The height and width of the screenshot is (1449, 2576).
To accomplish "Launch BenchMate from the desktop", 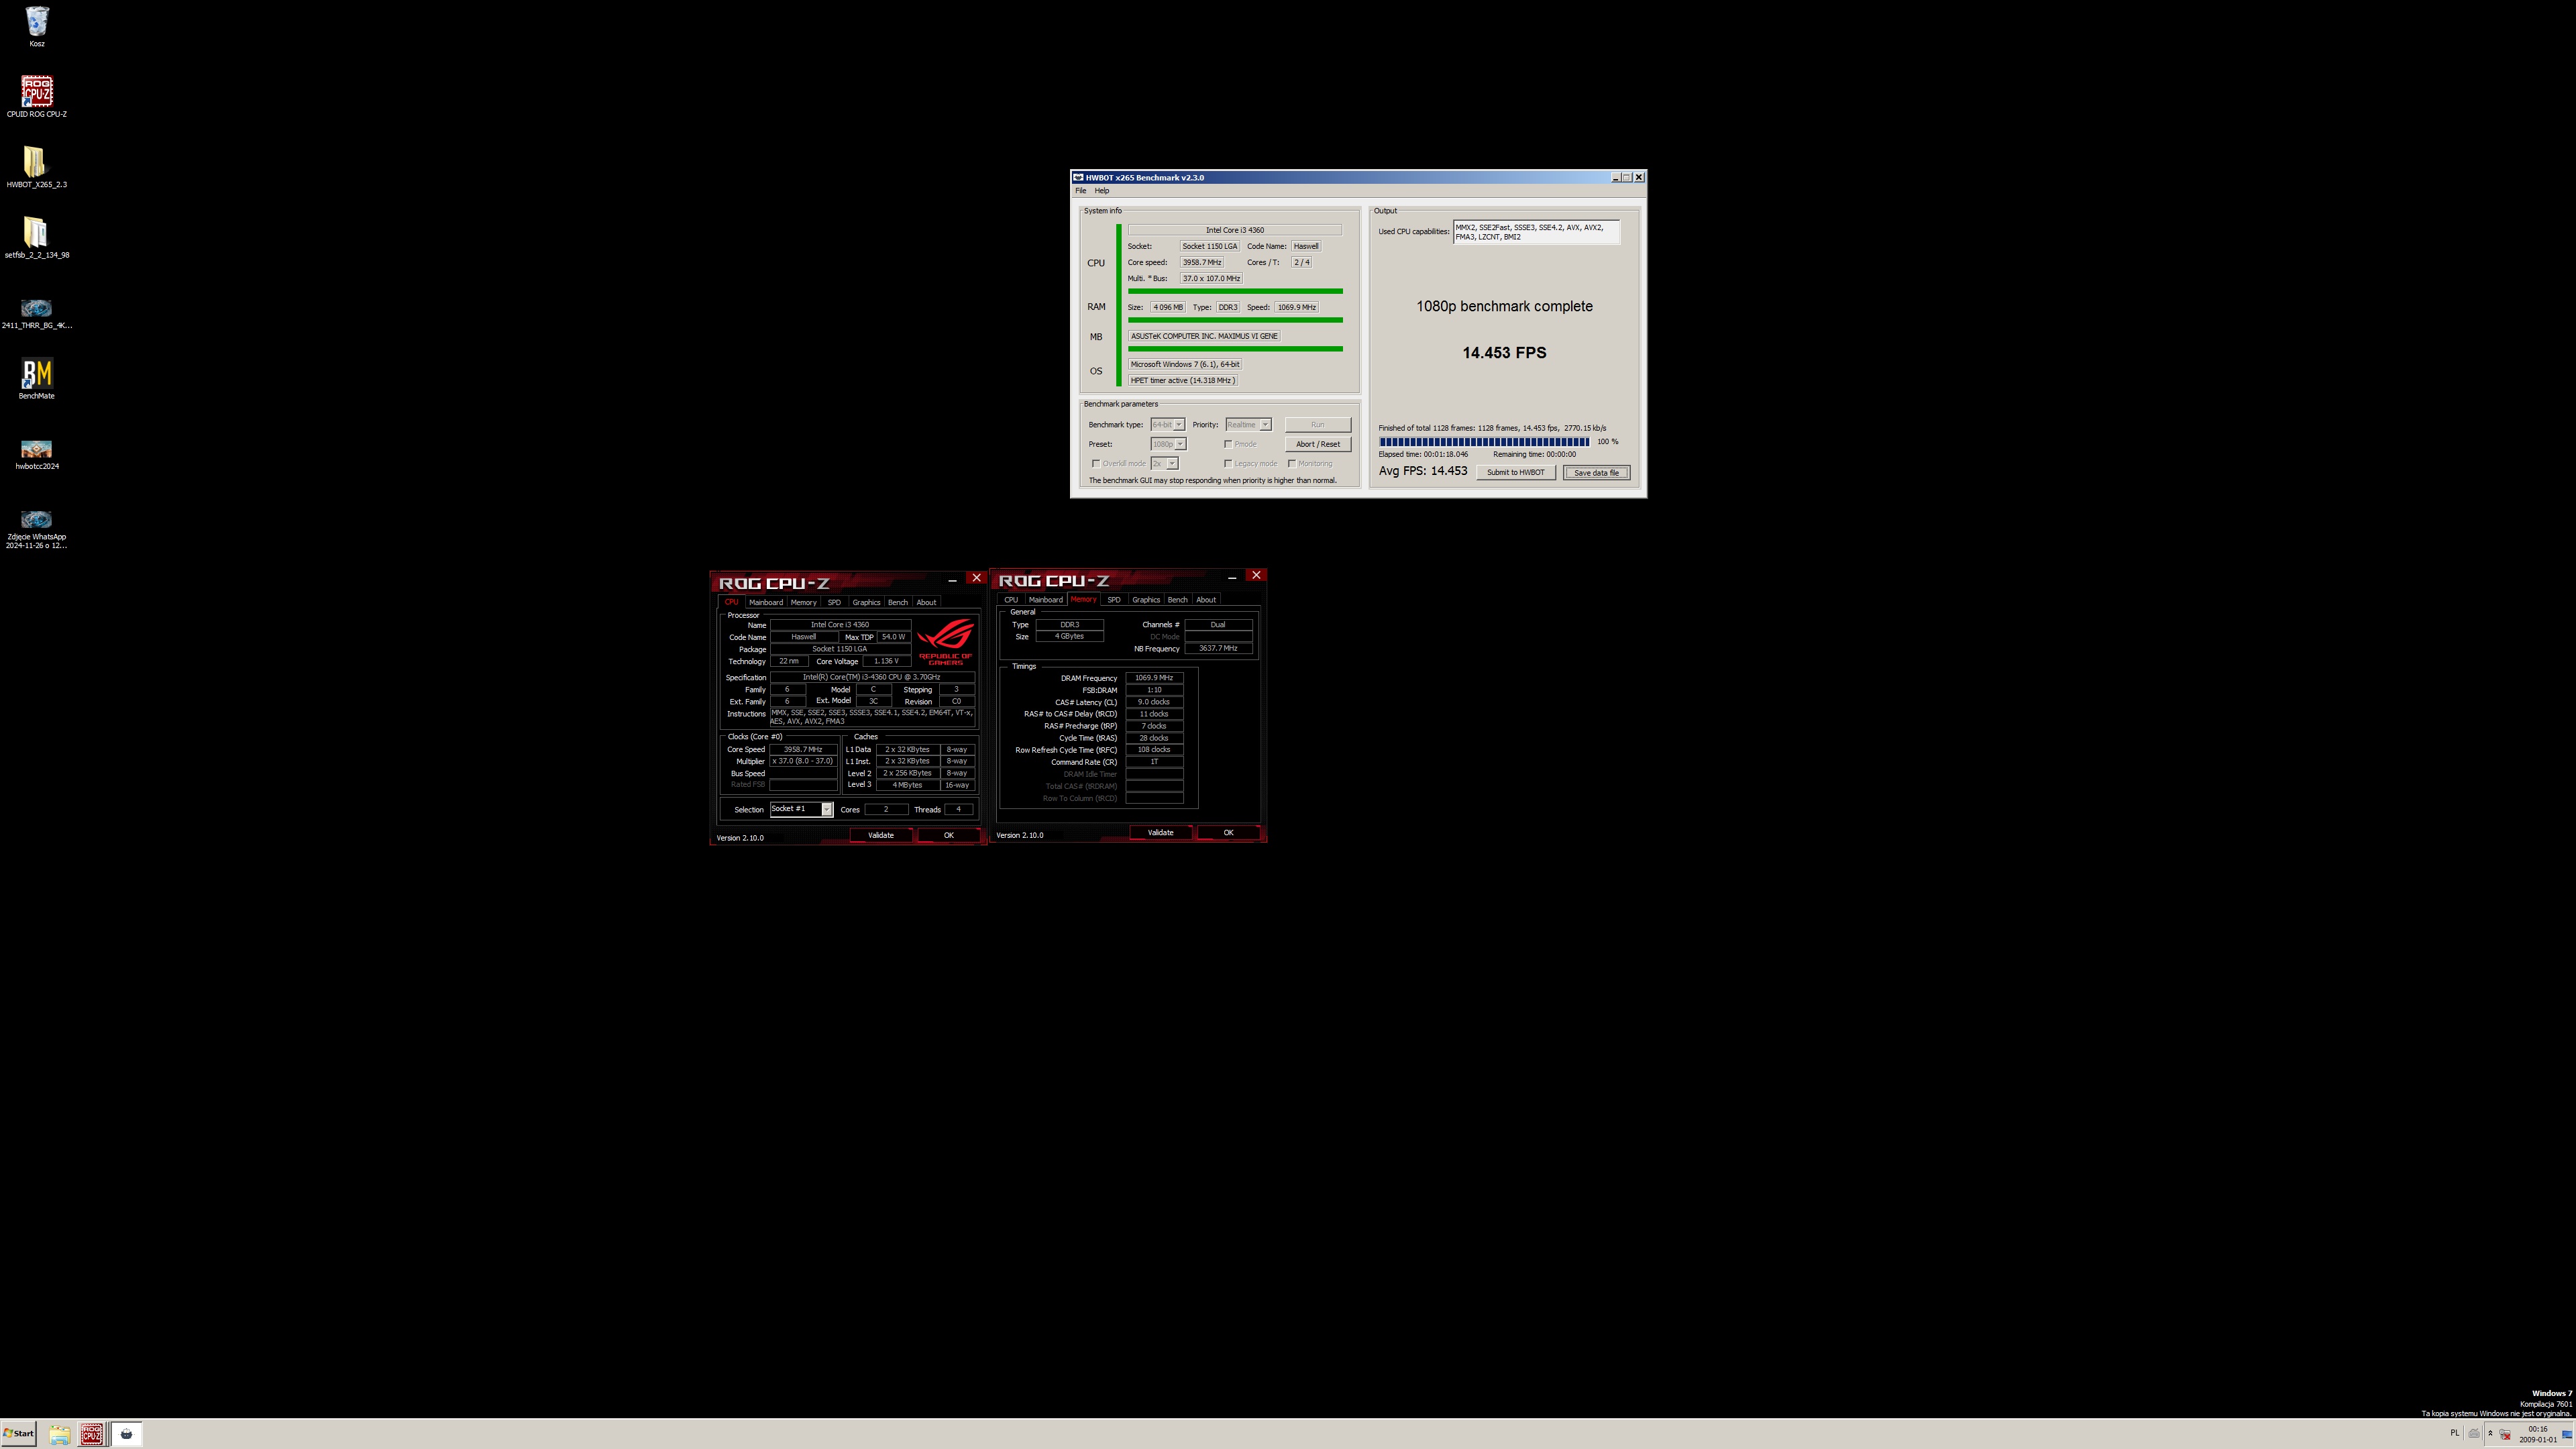I will pyautogui.click(x=37, y=378).
